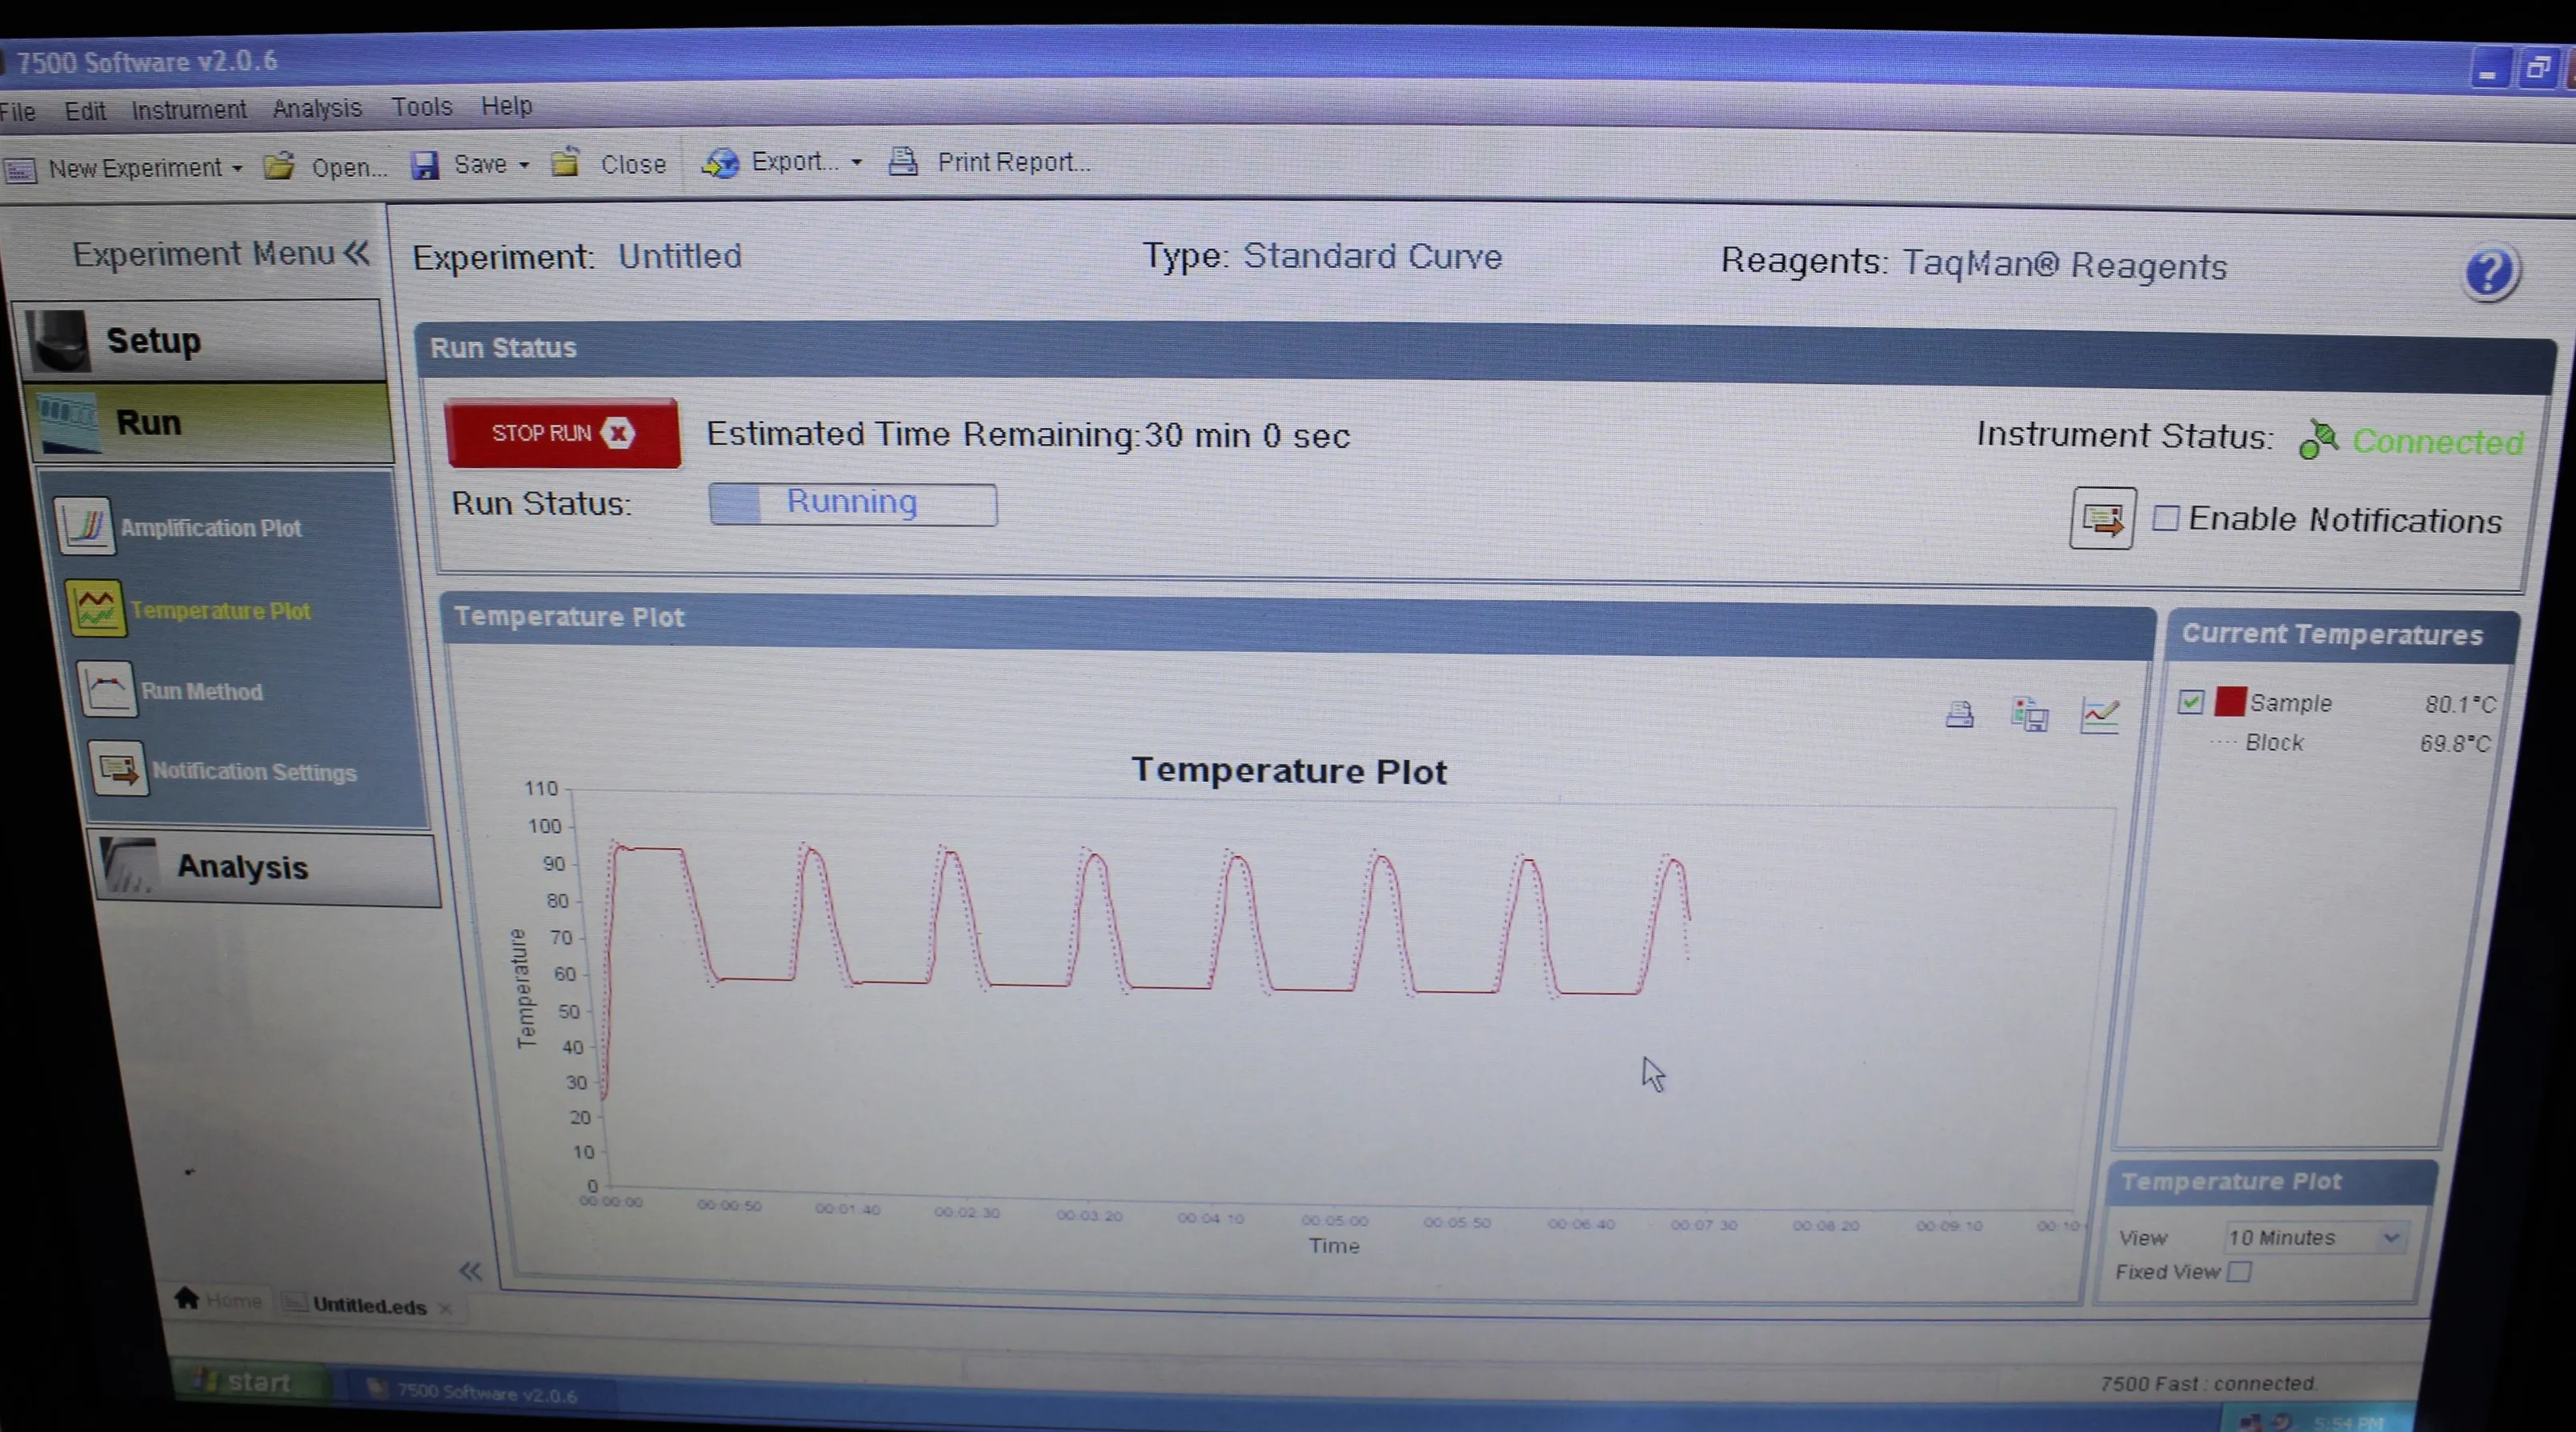Image resolution: width=2576 pixels, height=1432 pixels.
Task: Click the Block temperature 69.8°C value
Action: click(2455, 744)
